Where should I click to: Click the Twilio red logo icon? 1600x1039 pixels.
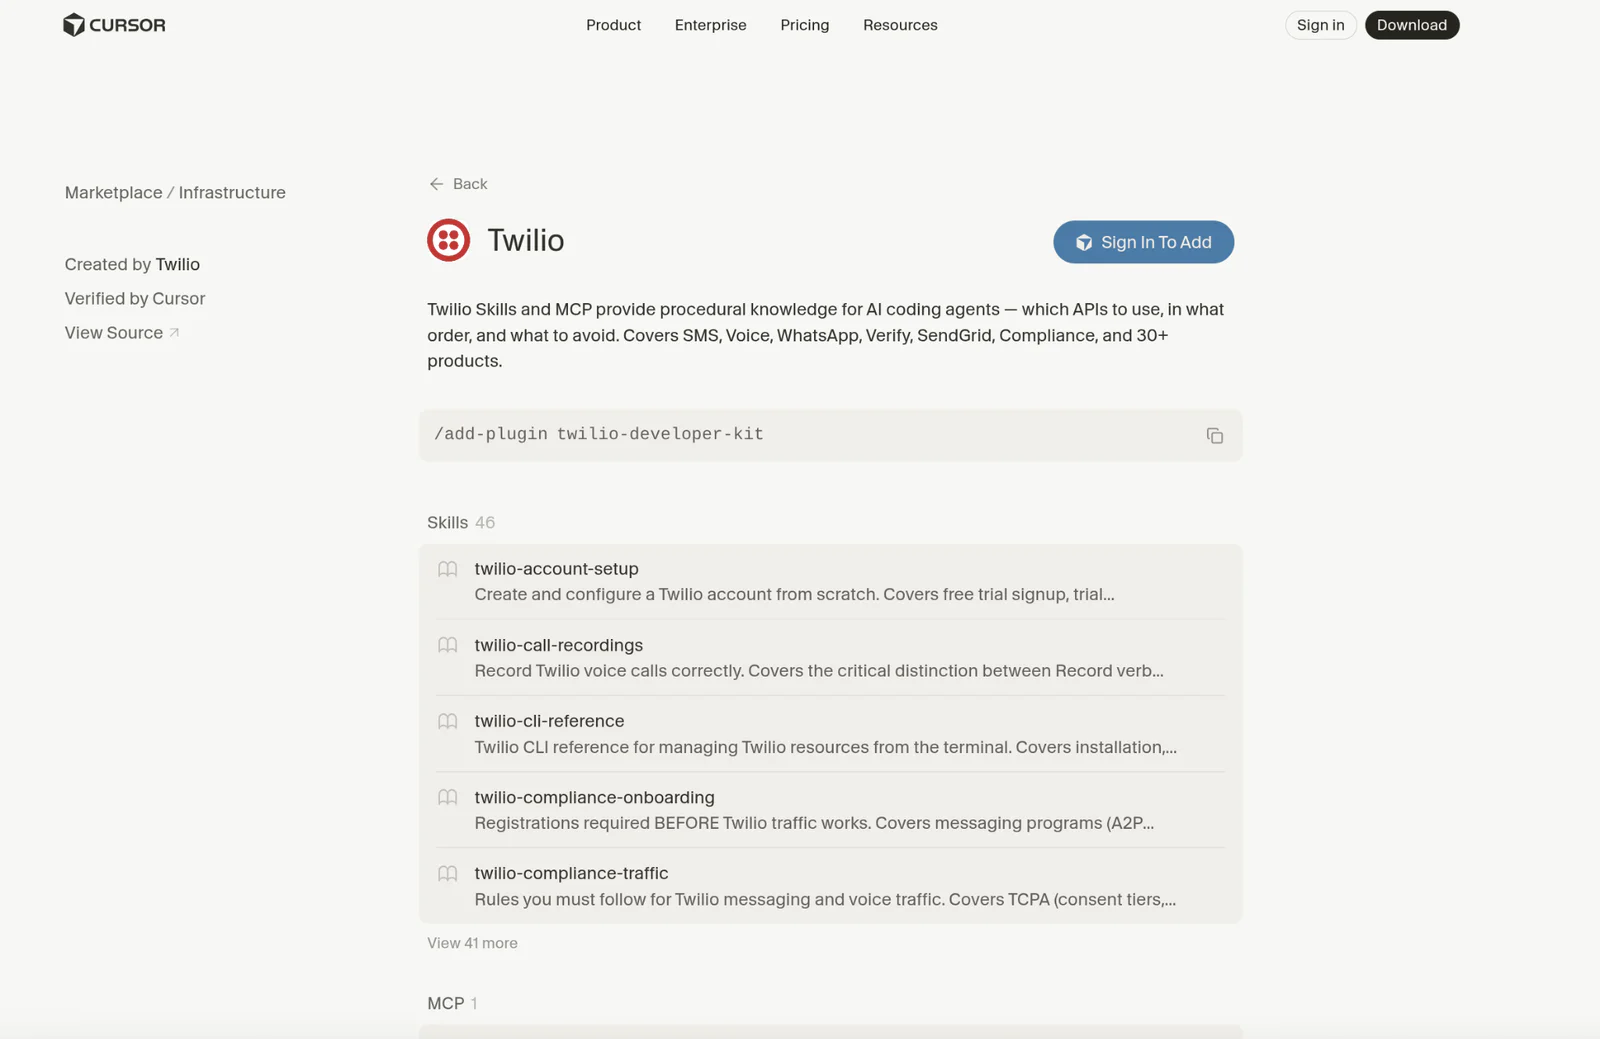(448, 240)
